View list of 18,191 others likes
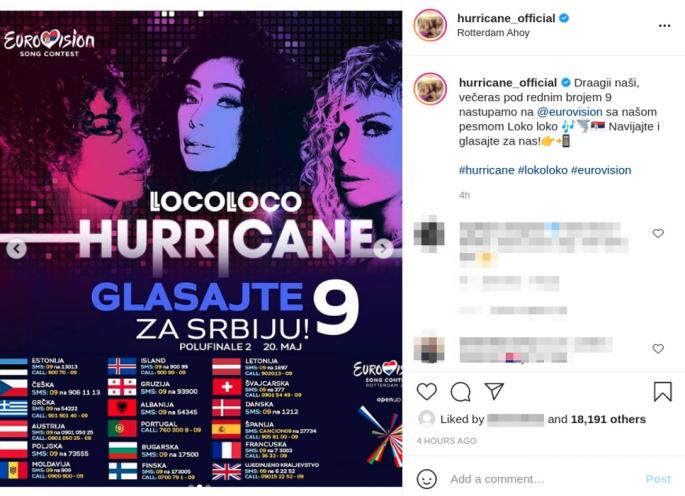Viewport: 685px width, 496px height. (608, 419)
